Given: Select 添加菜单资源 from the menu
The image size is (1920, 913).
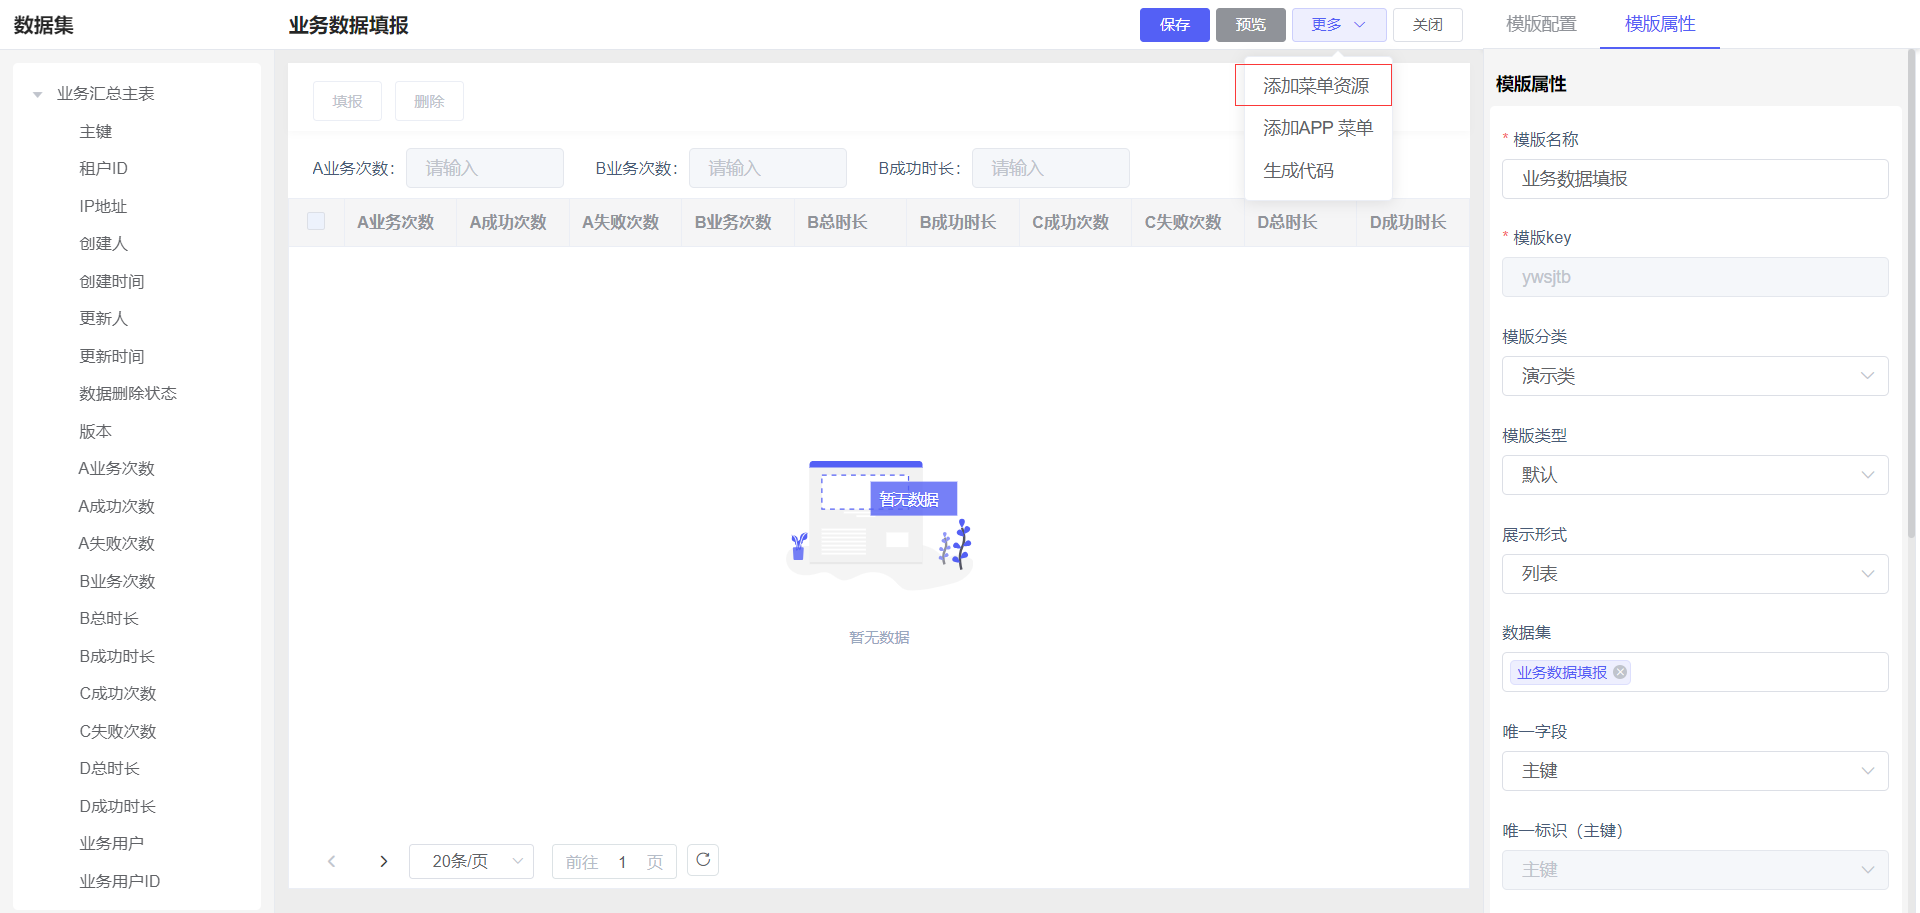Looking at the screenshot, I should tap(1314, 86).
